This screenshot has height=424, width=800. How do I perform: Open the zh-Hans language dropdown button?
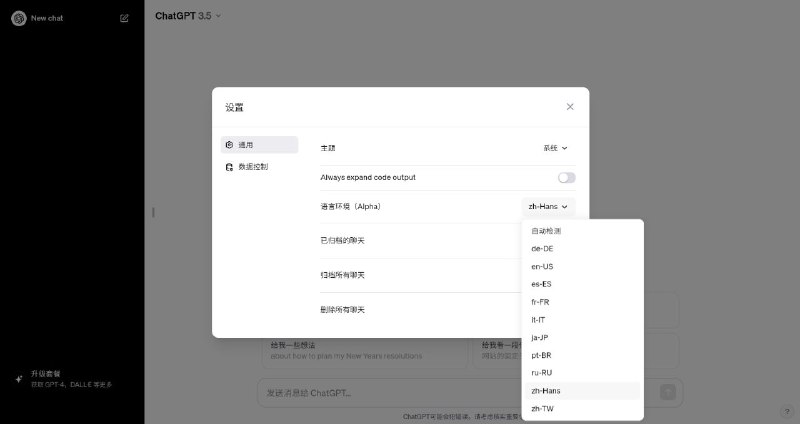pos(548,207)
